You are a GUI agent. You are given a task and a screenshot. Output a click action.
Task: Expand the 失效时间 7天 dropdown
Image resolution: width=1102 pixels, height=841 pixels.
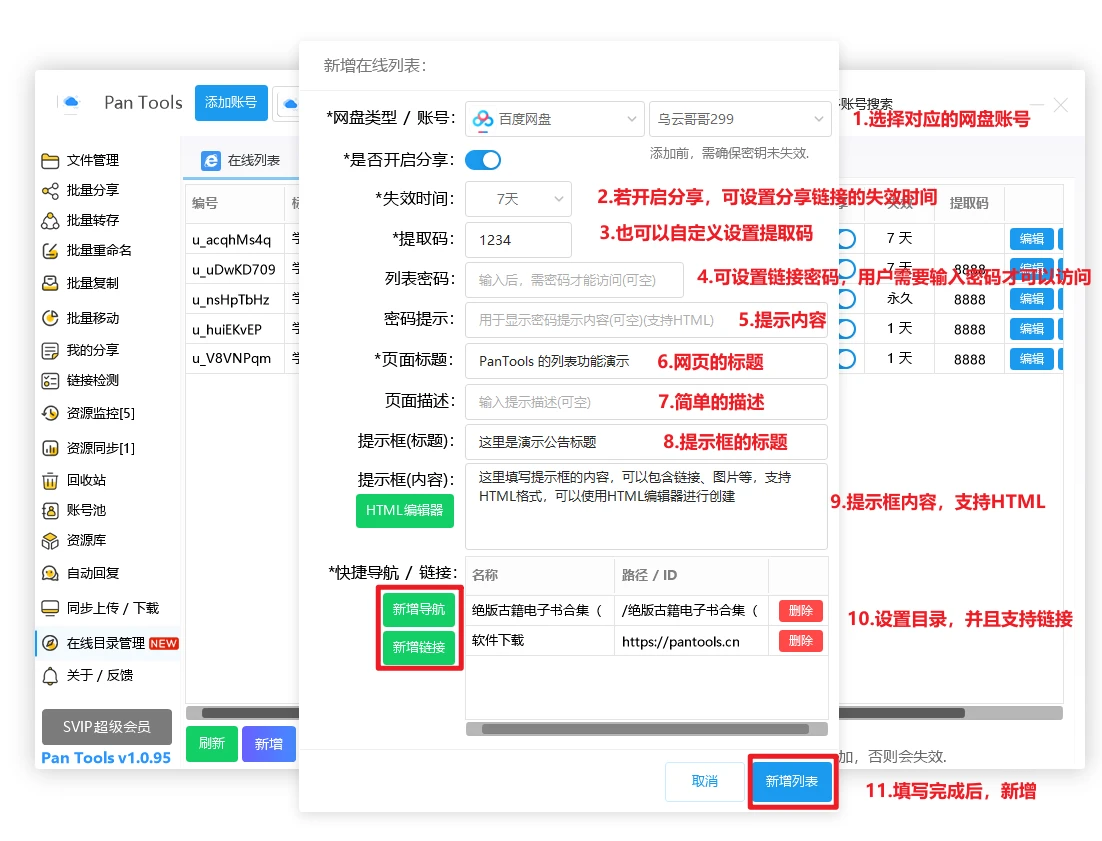pos(518,199)
